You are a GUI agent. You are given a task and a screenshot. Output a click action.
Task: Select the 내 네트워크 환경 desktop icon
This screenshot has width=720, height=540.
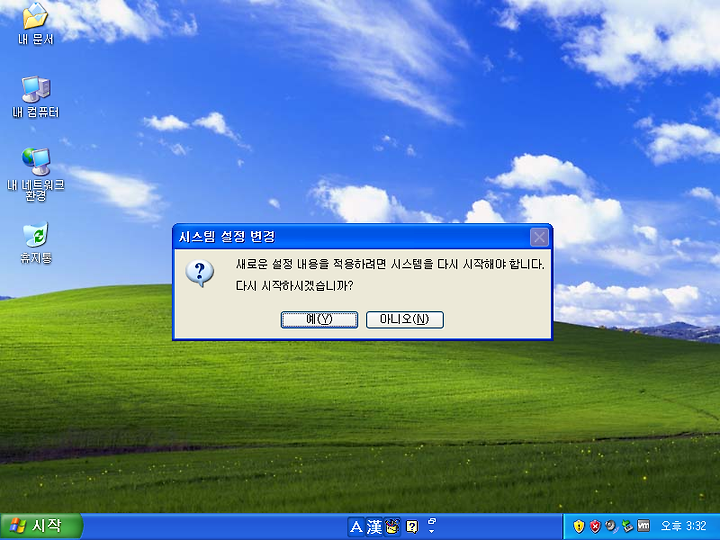point(36,174)
